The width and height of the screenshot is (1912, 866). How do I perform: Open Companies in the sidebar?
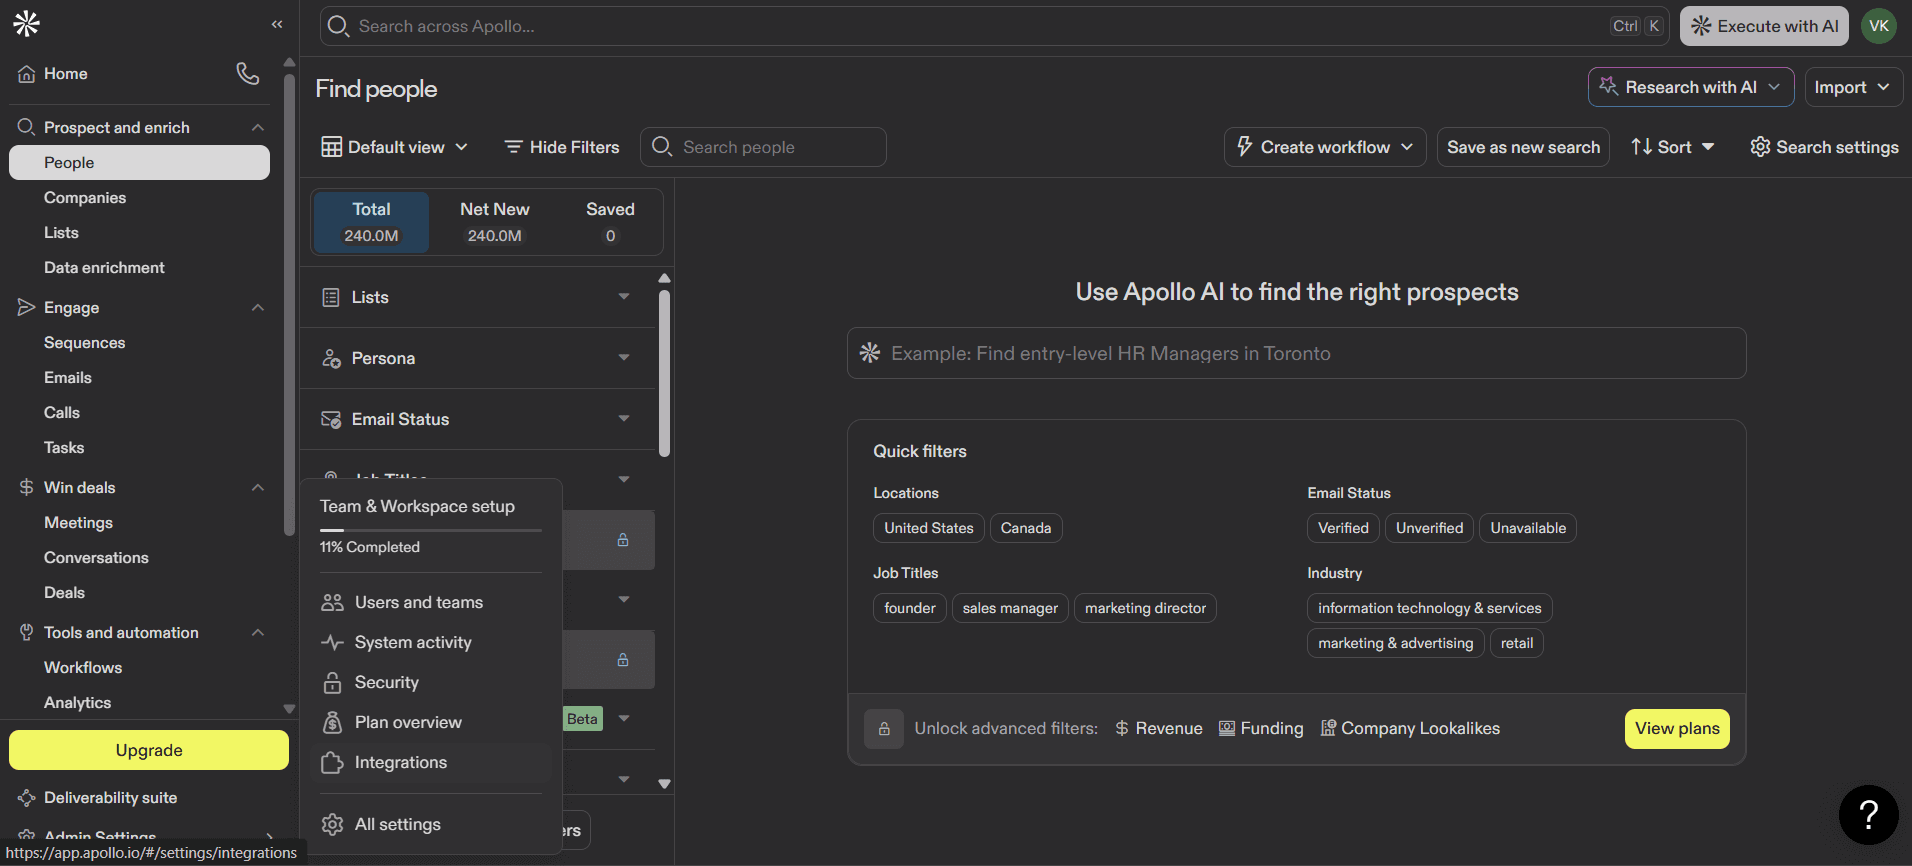(x=85, y=198)
